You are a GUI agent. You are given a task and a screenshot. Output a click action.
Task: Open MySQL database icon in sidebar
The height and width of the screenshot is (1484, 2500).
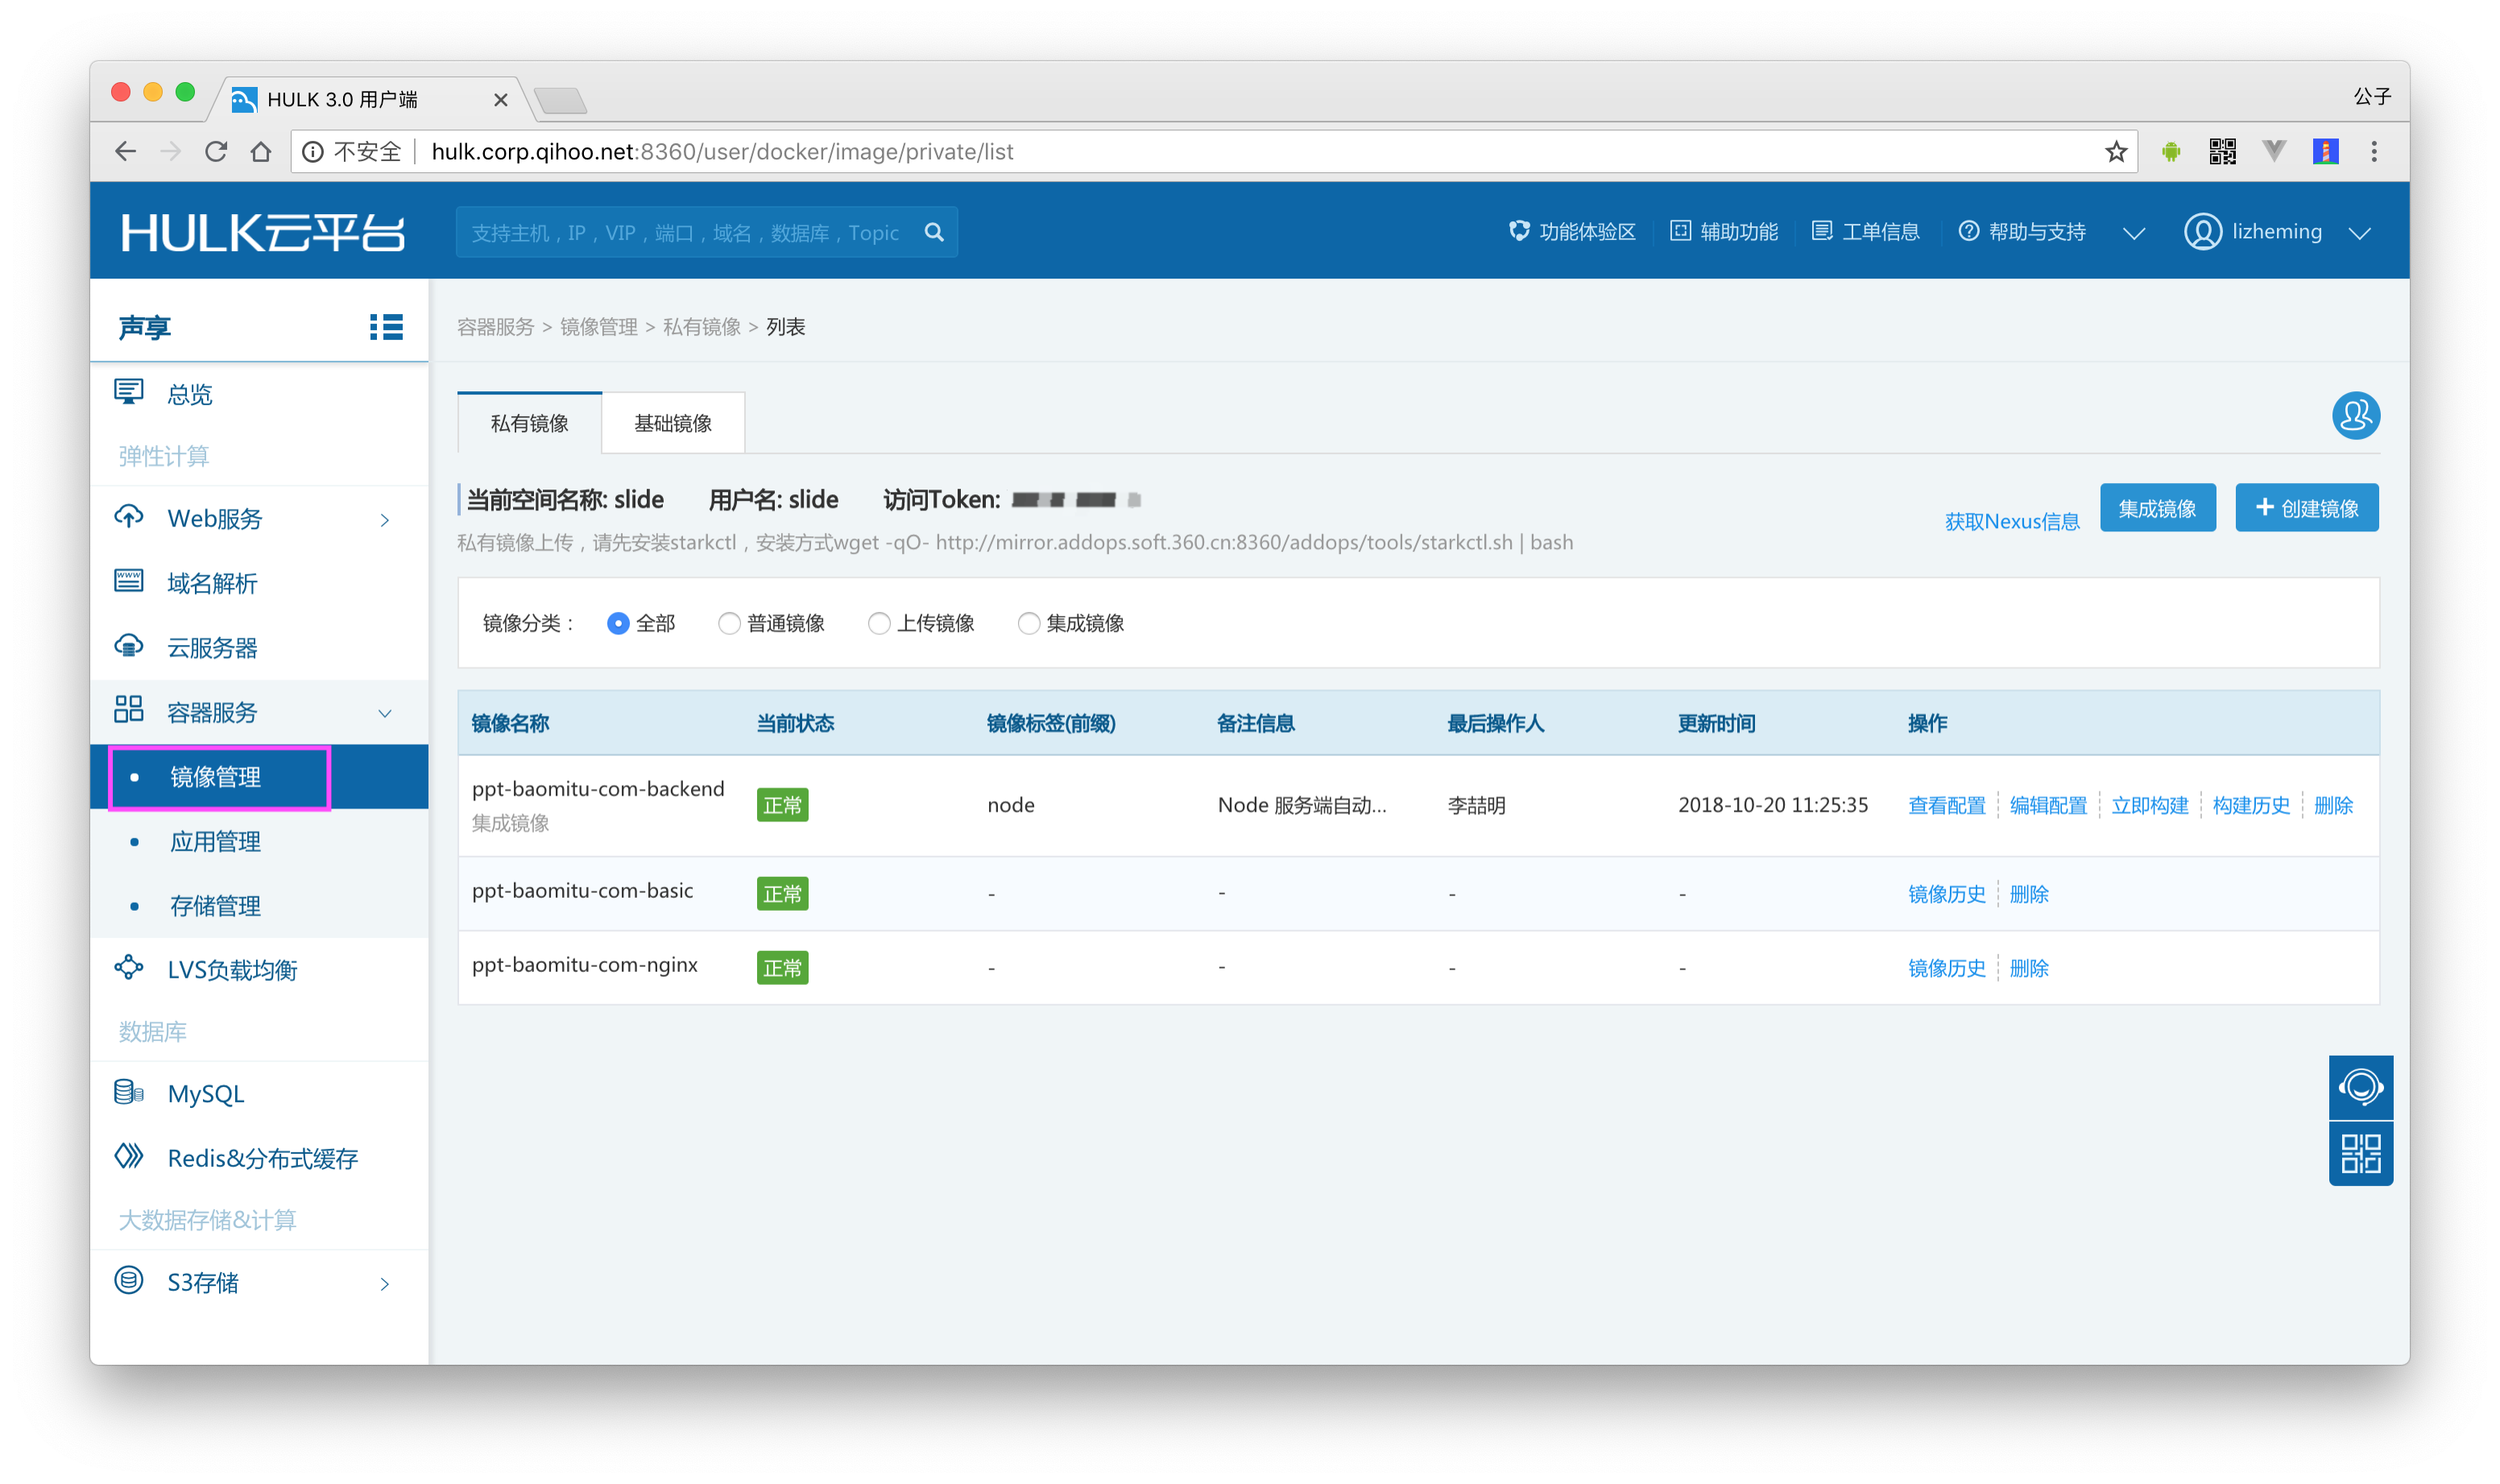coord(129,1092)
